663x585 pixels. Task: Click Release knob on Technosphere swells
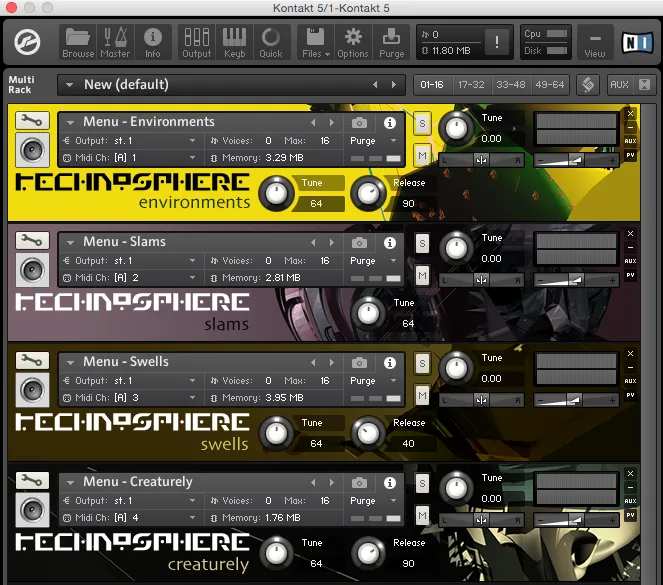368,433
